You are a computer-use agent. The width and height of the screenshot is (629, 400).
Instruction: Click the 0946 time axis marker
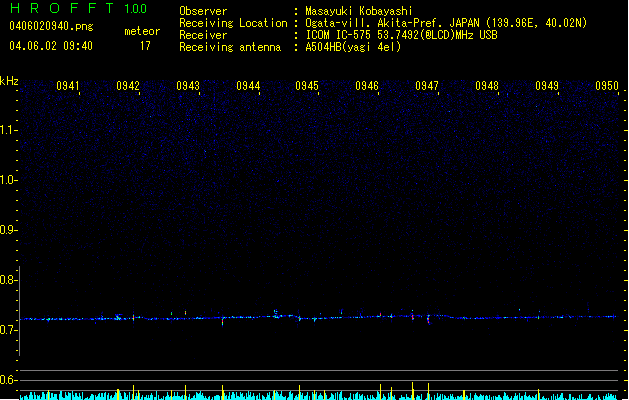pyautogui.click(x=367, y=86)
